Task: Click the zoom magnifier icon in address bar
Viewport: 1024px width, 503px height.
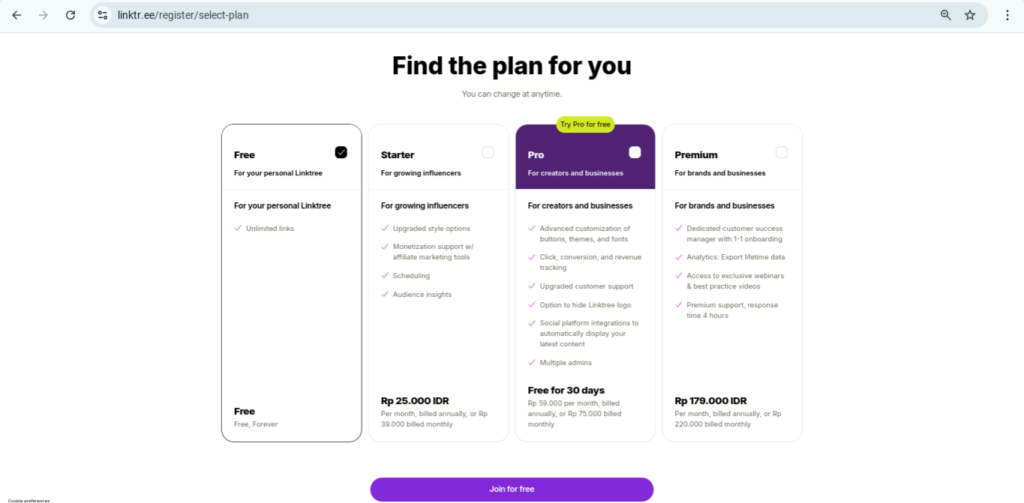Action: tap(946, 15)
